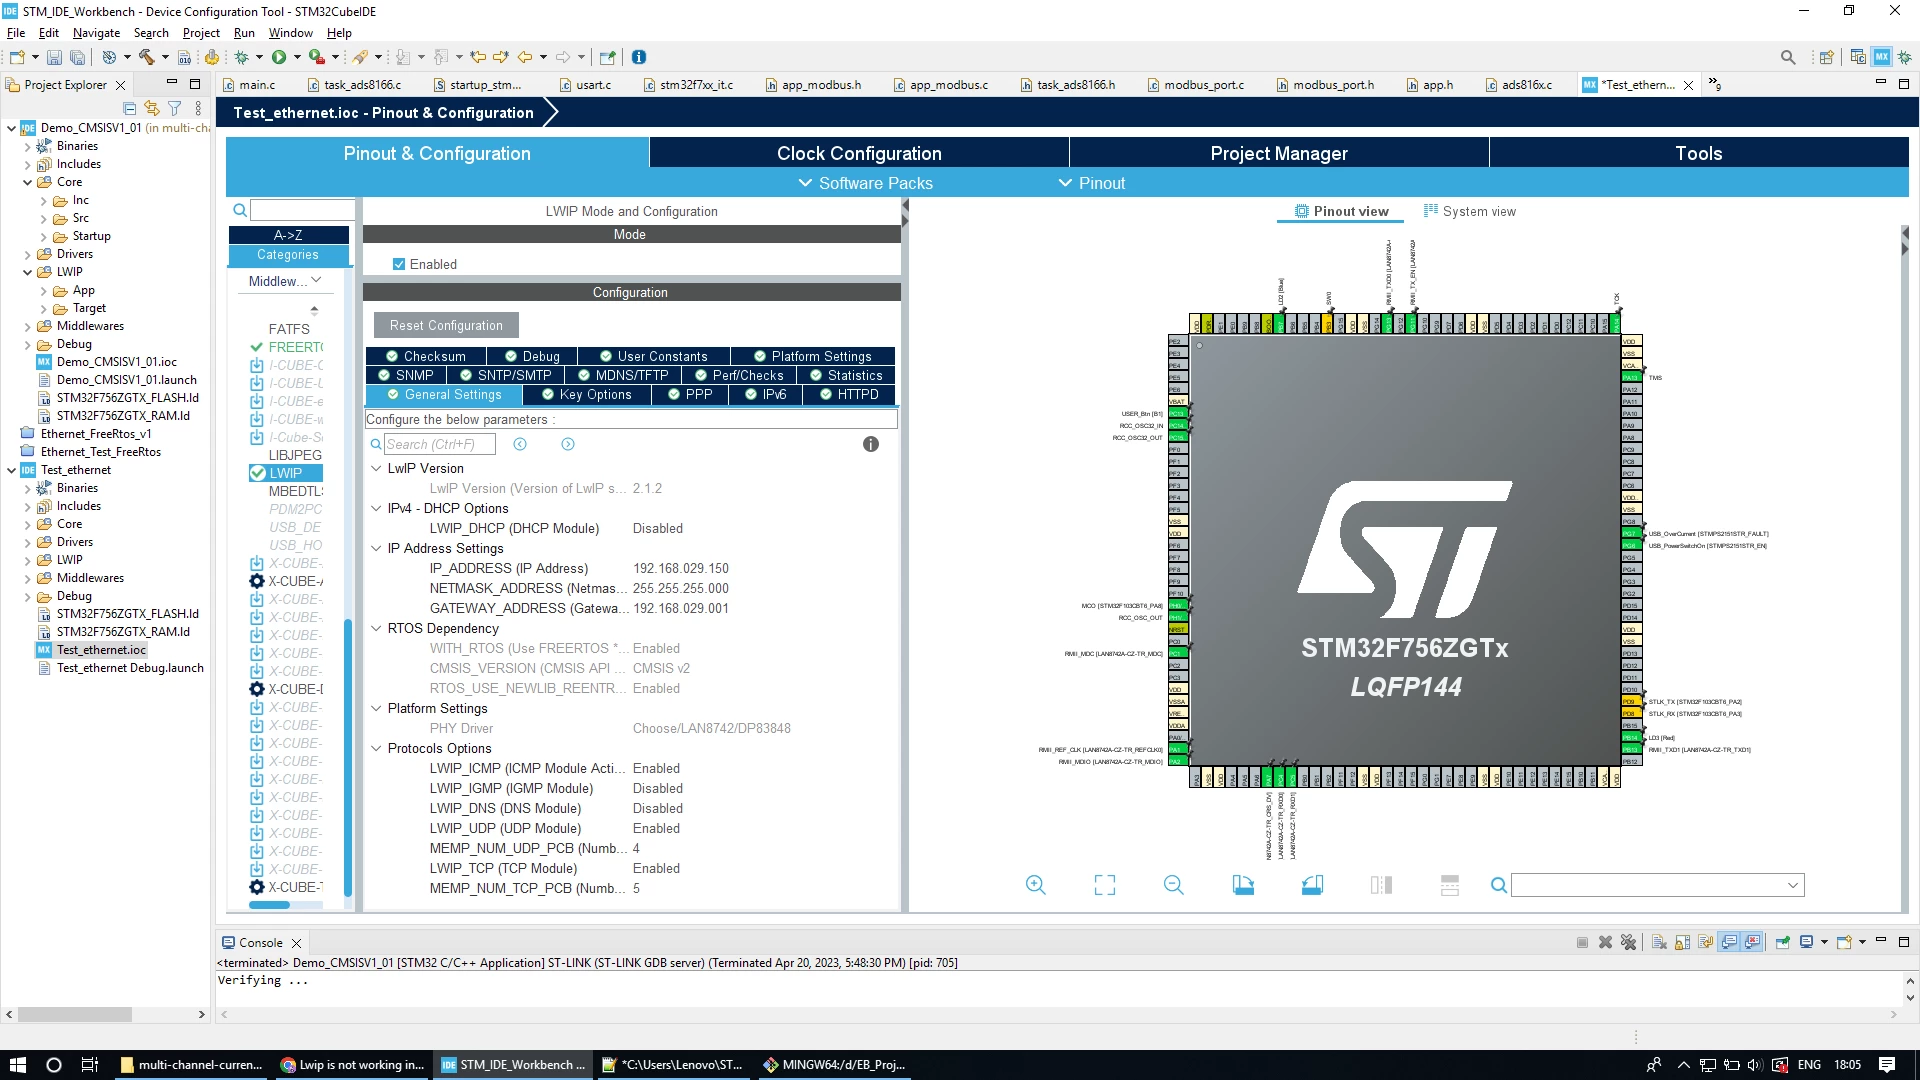Open the parameter info icon in LWIP settings
The width and height of the screenshot is (1920, 1080).
871,444
